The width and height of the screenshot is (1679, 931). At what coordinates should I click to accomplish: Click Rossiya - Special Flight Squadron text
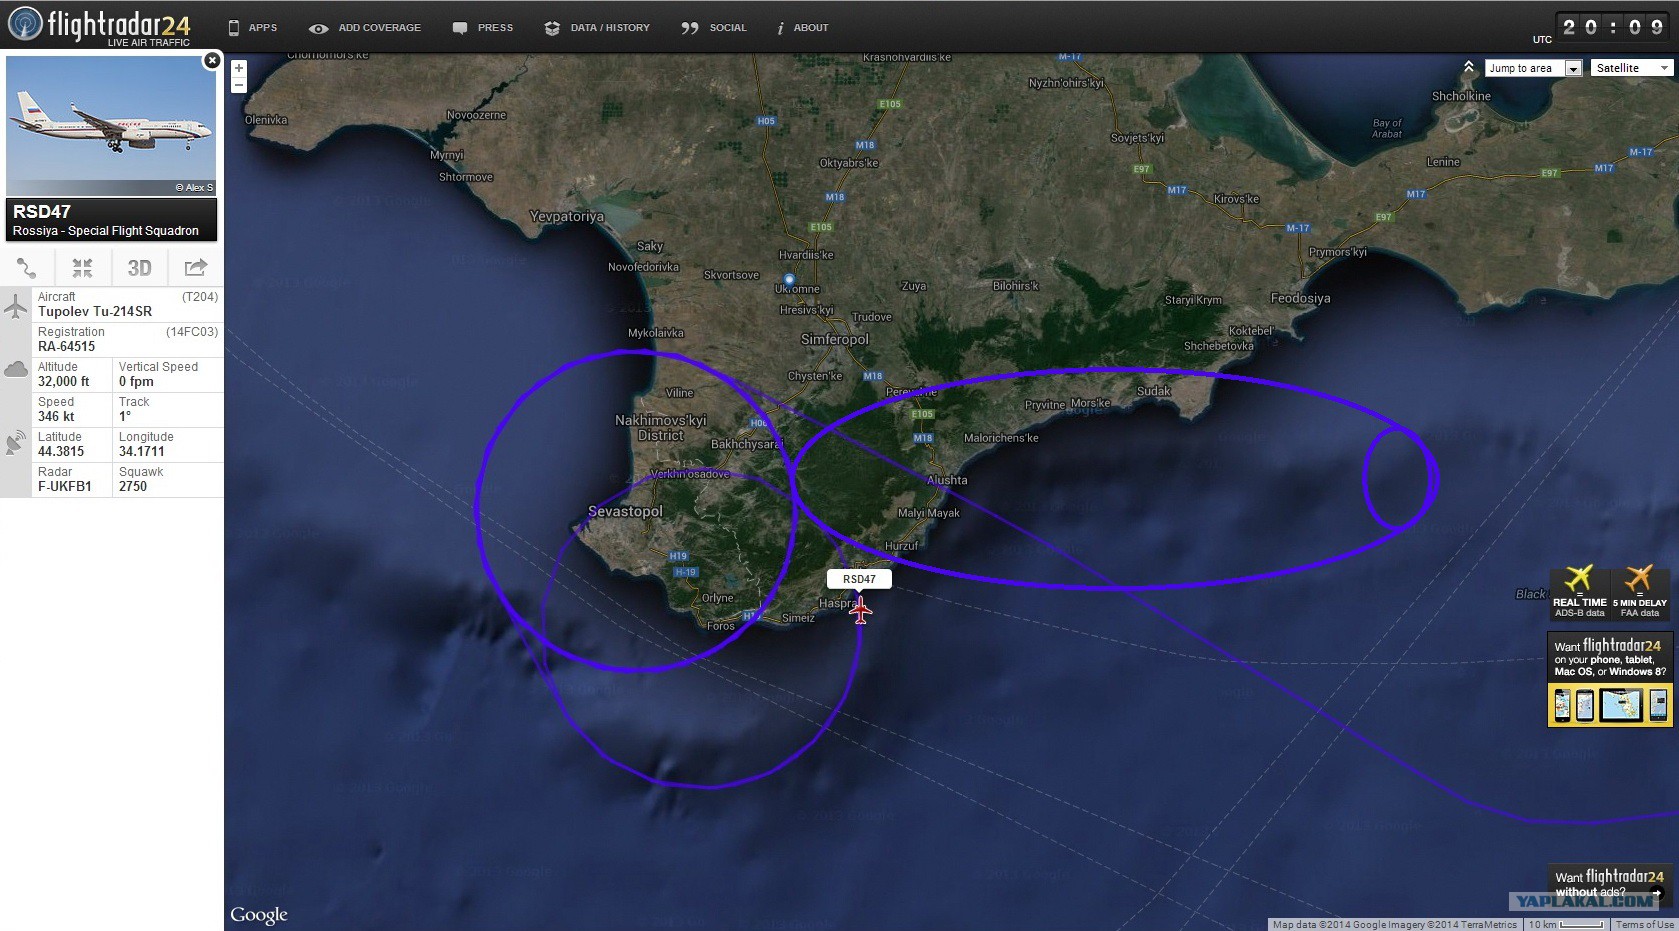click(x=106, y=231)
